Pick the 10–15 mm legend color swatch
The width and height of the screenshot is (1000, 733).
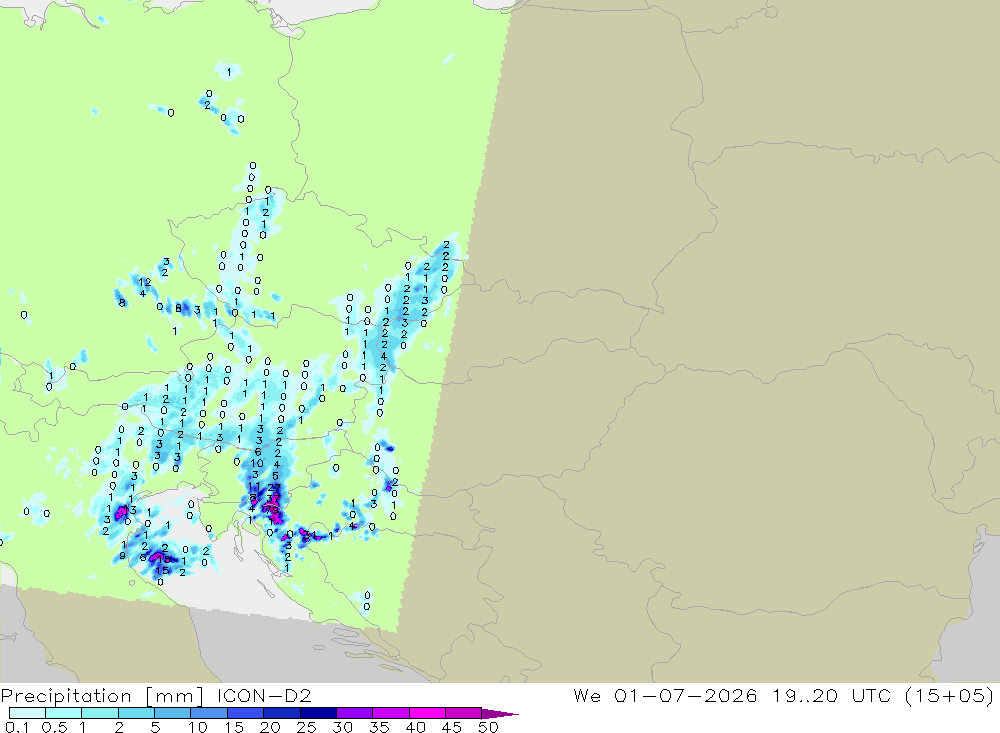209,713
